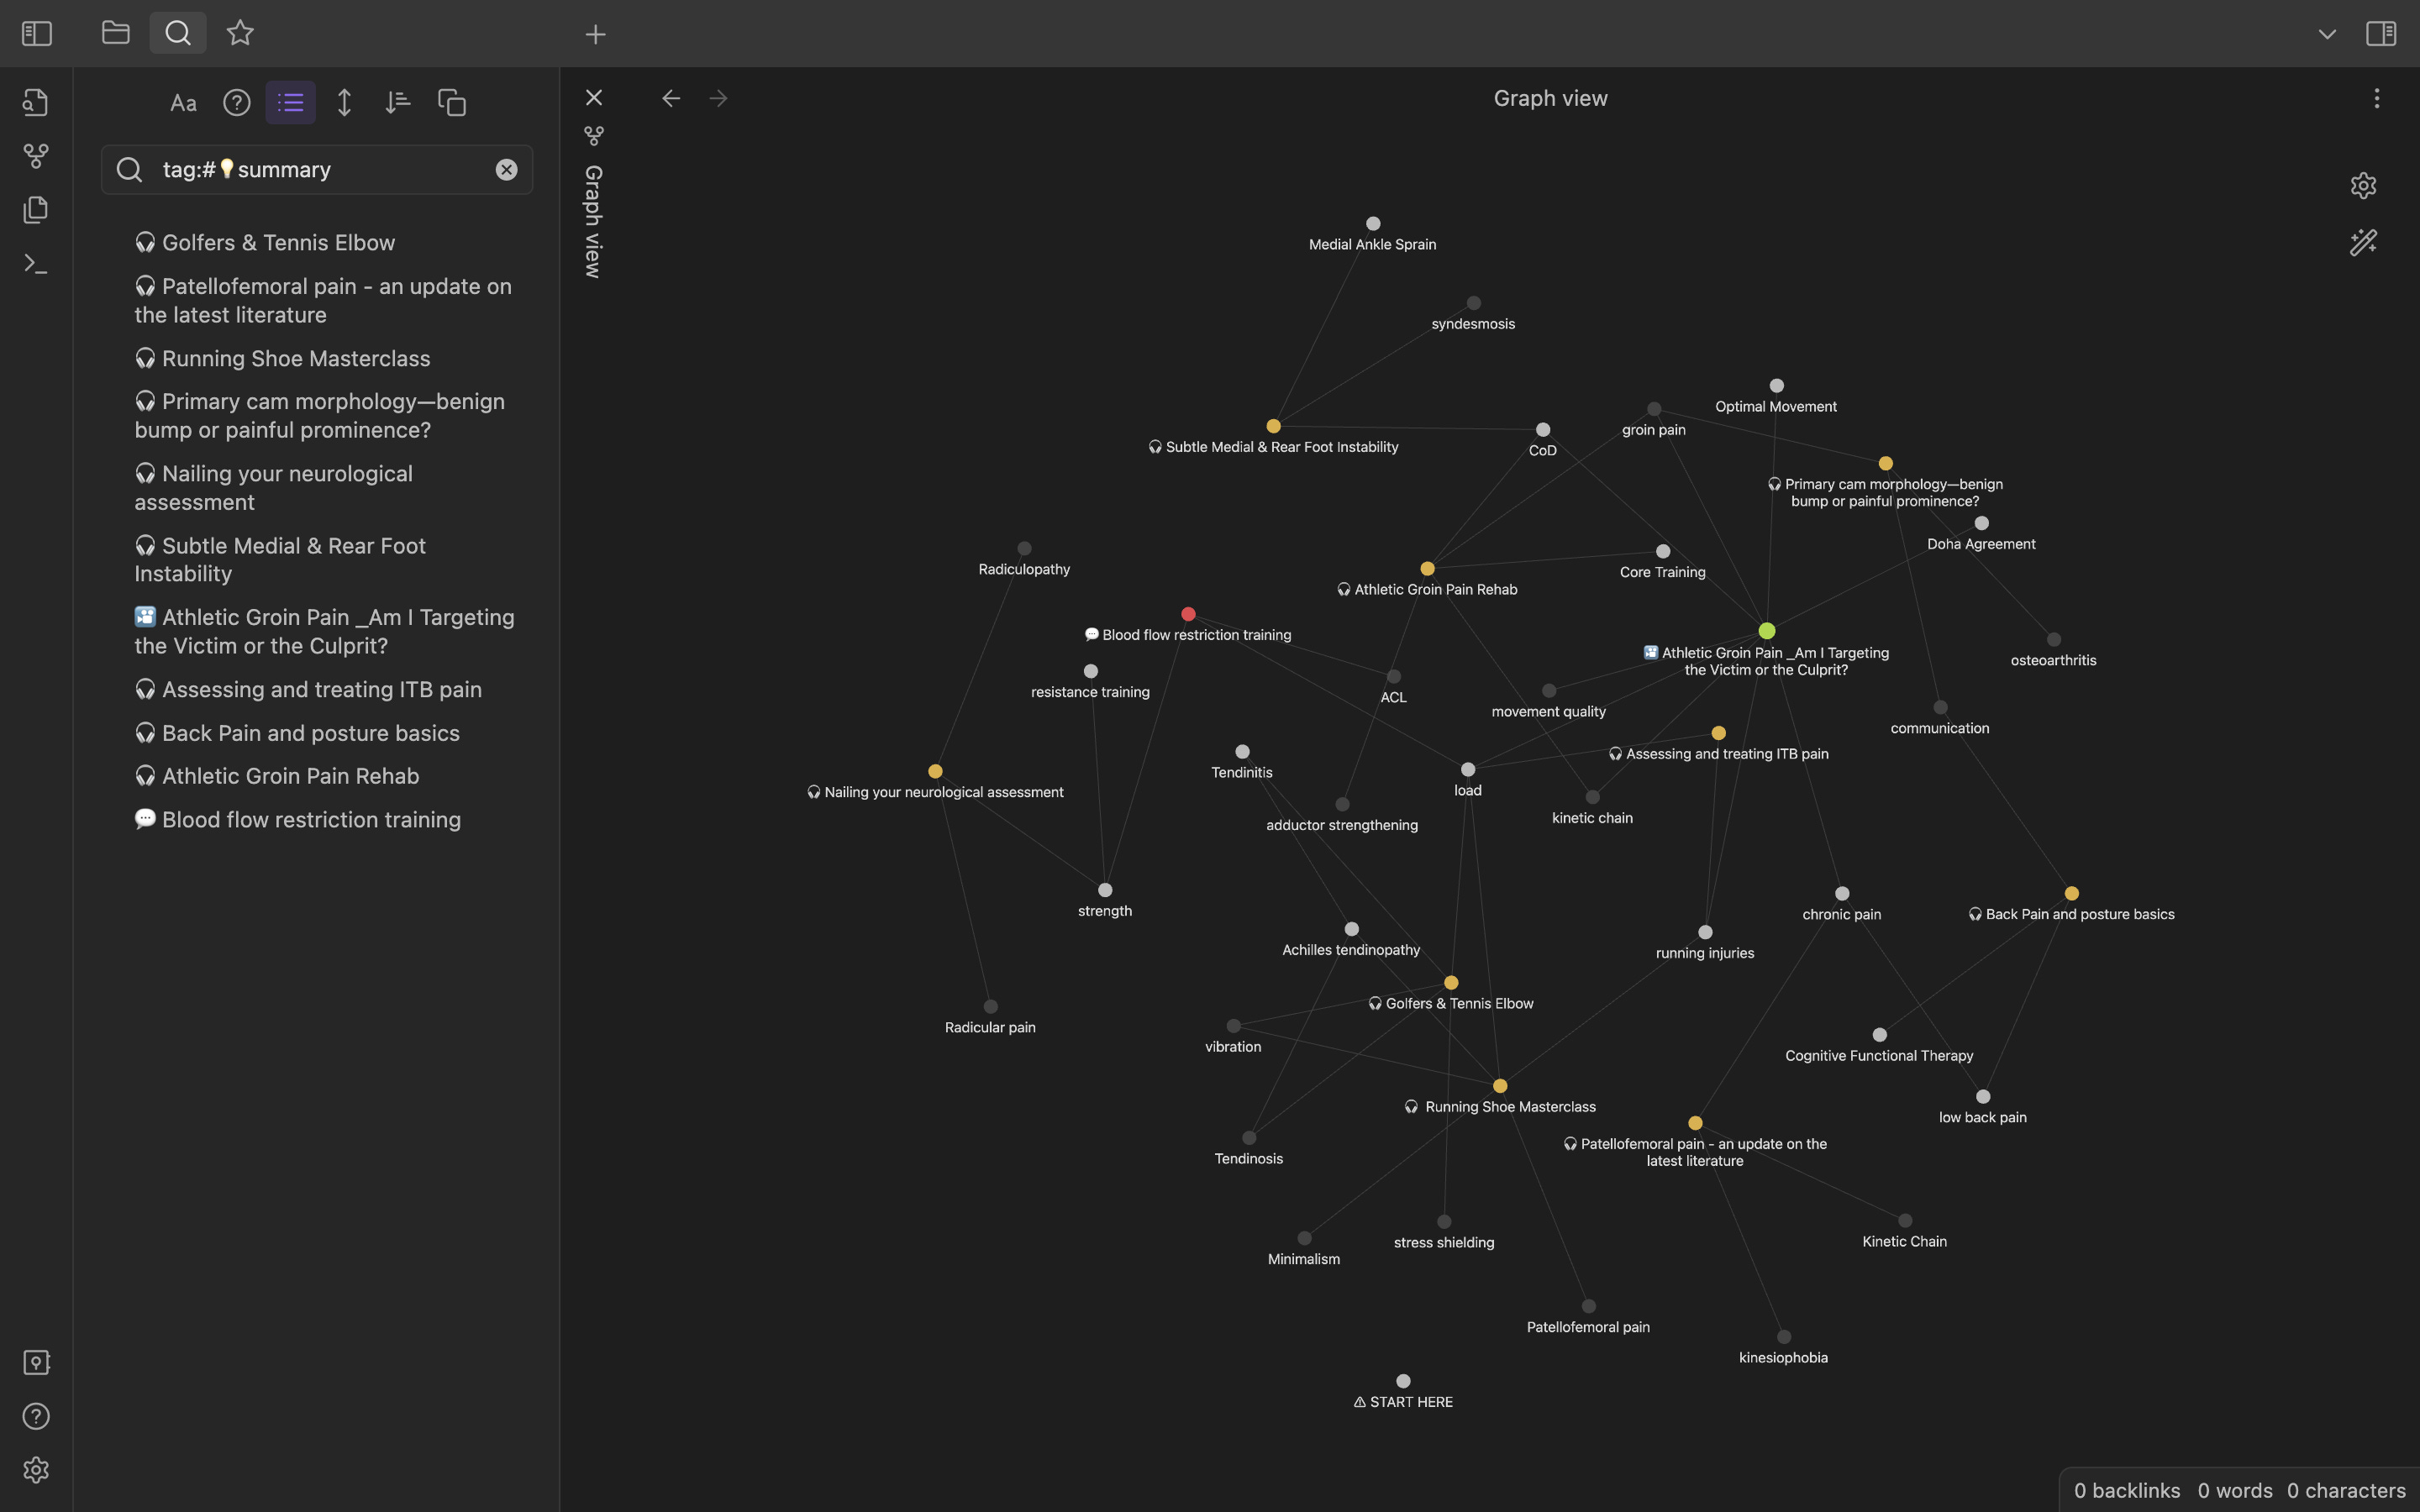Open a new tab with plus
2420x1512 pixels.
pyautogui.click(x=595, y=35)
